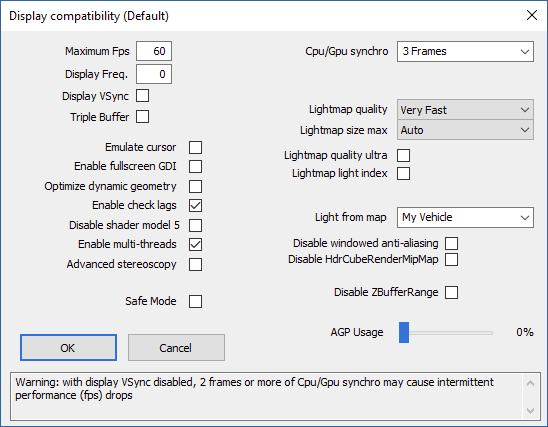Image resolution: width=548 pixels, height=427 pixels.
Task: Toggle Disable shader model 5
Action: [195, 225]
